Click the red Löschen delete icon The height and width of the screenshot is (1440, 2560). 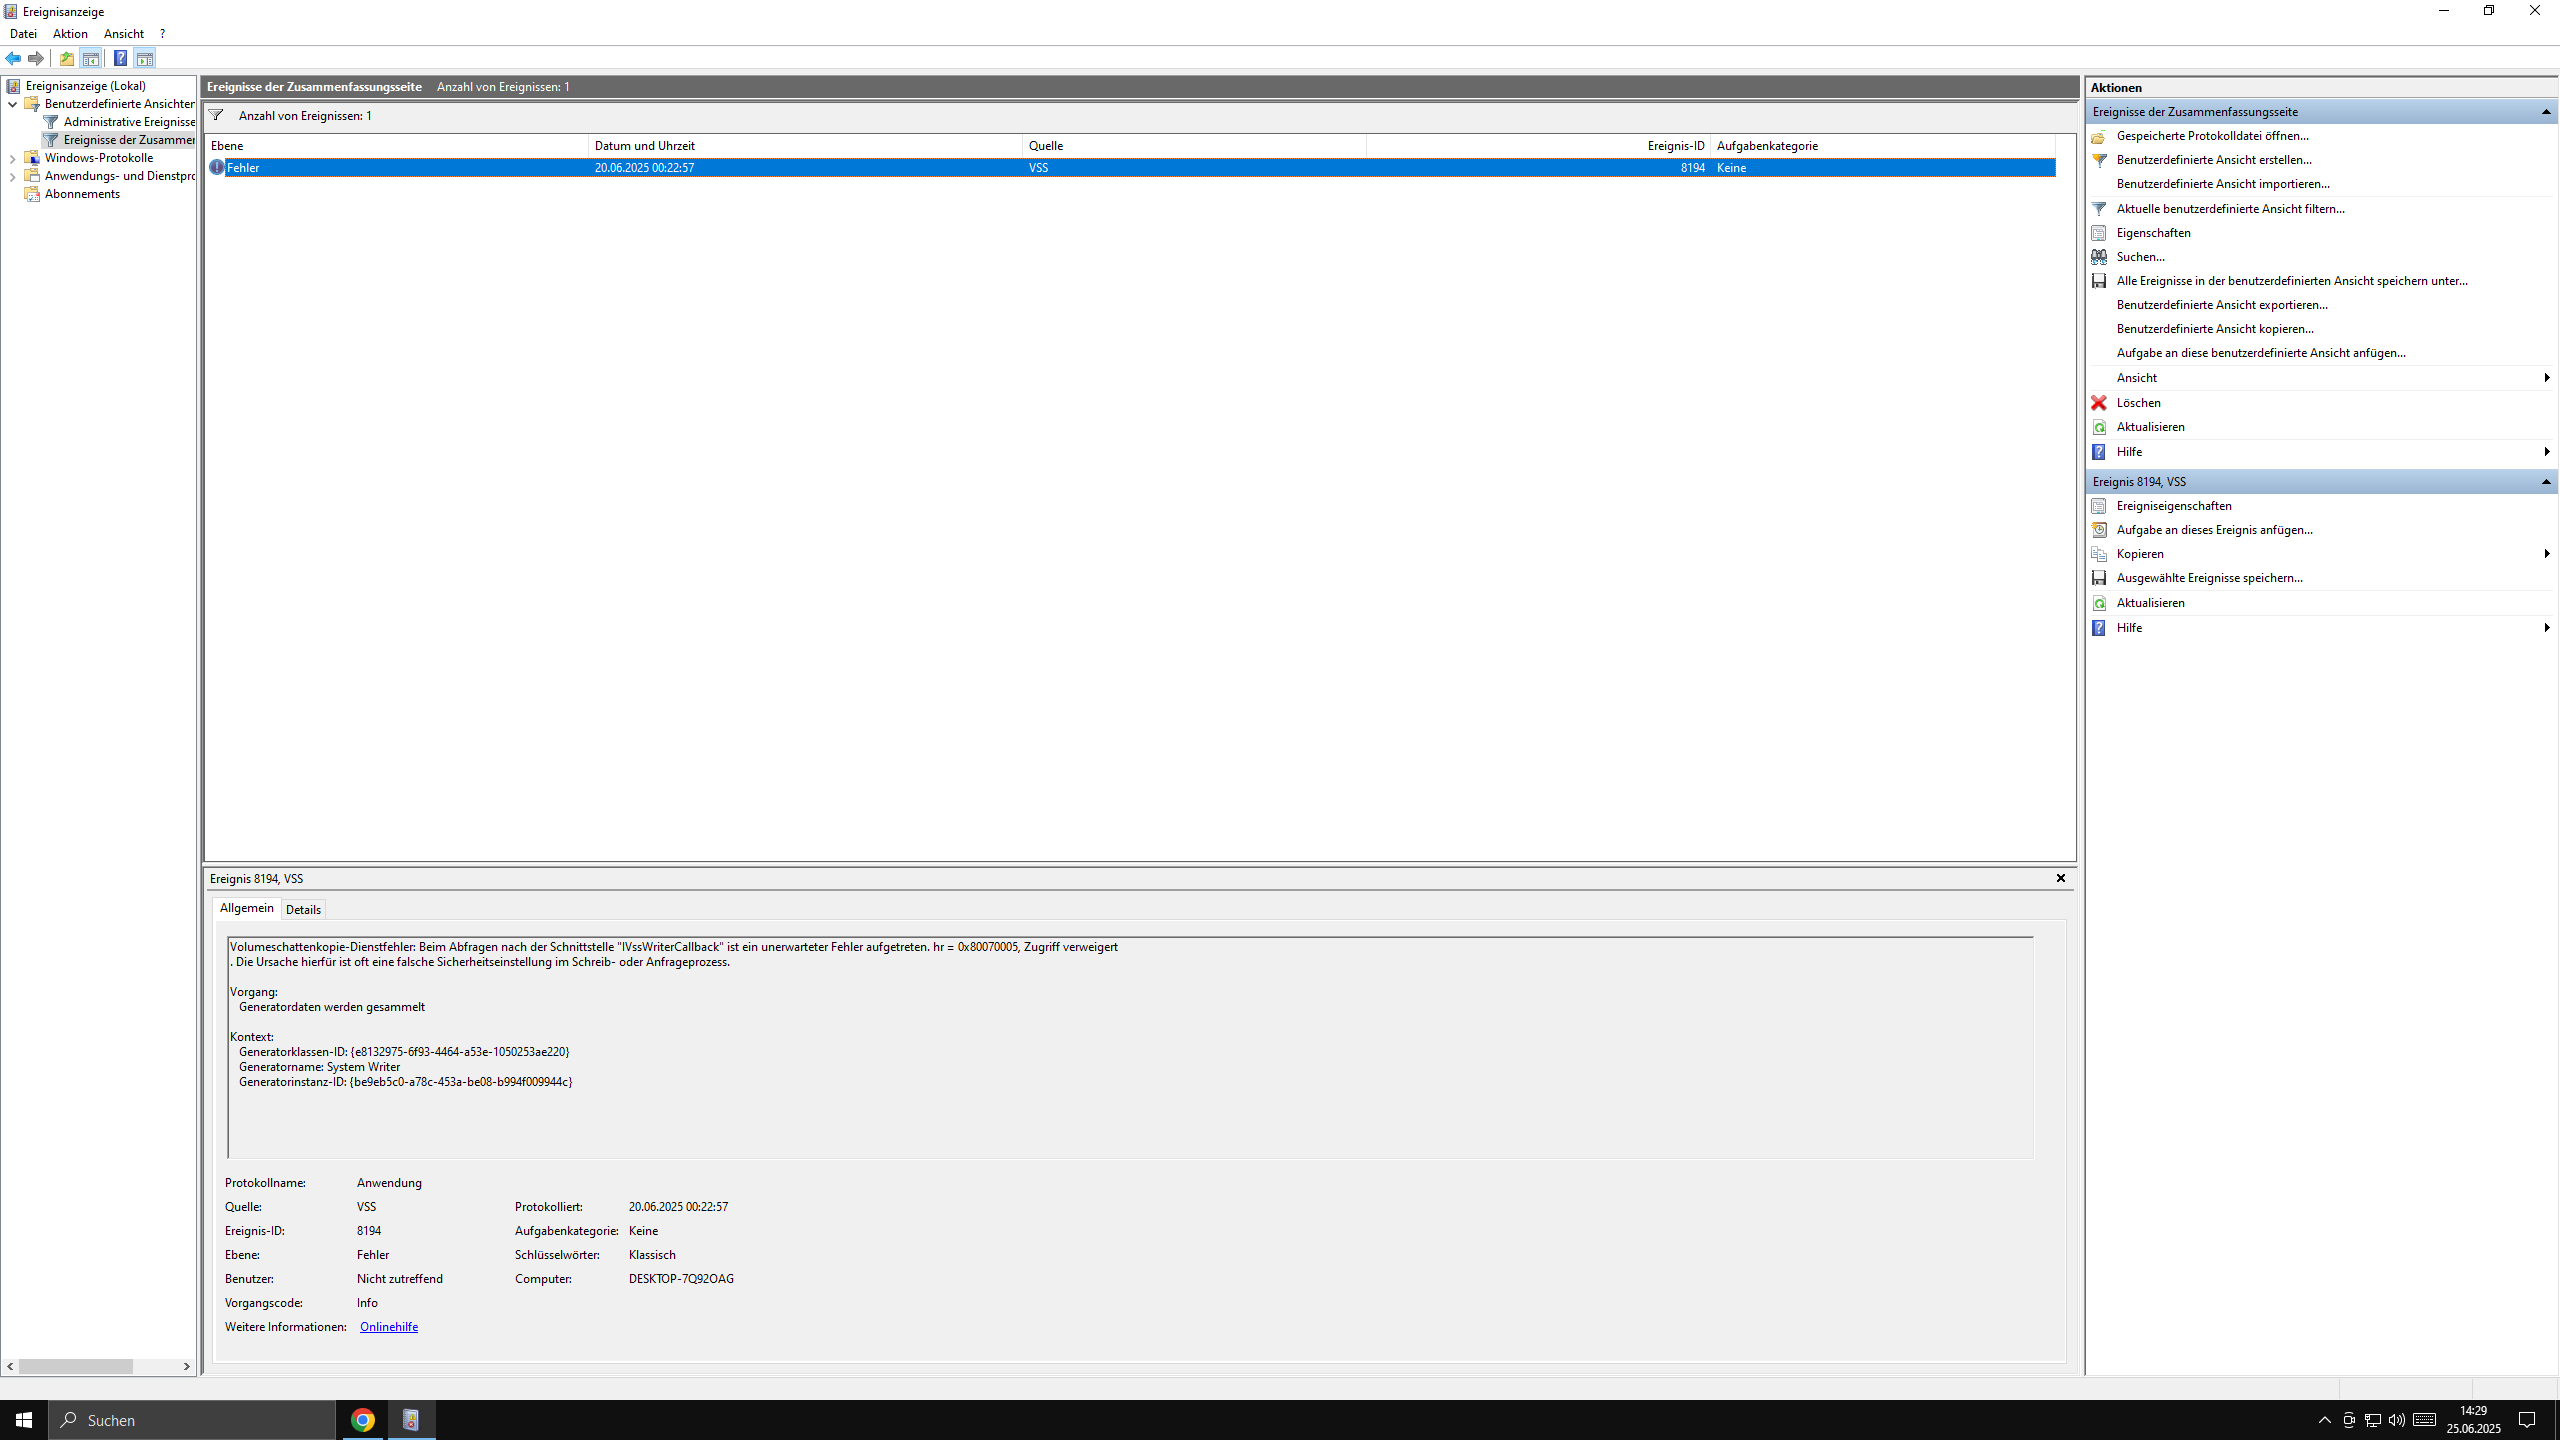pos(2099,403)
